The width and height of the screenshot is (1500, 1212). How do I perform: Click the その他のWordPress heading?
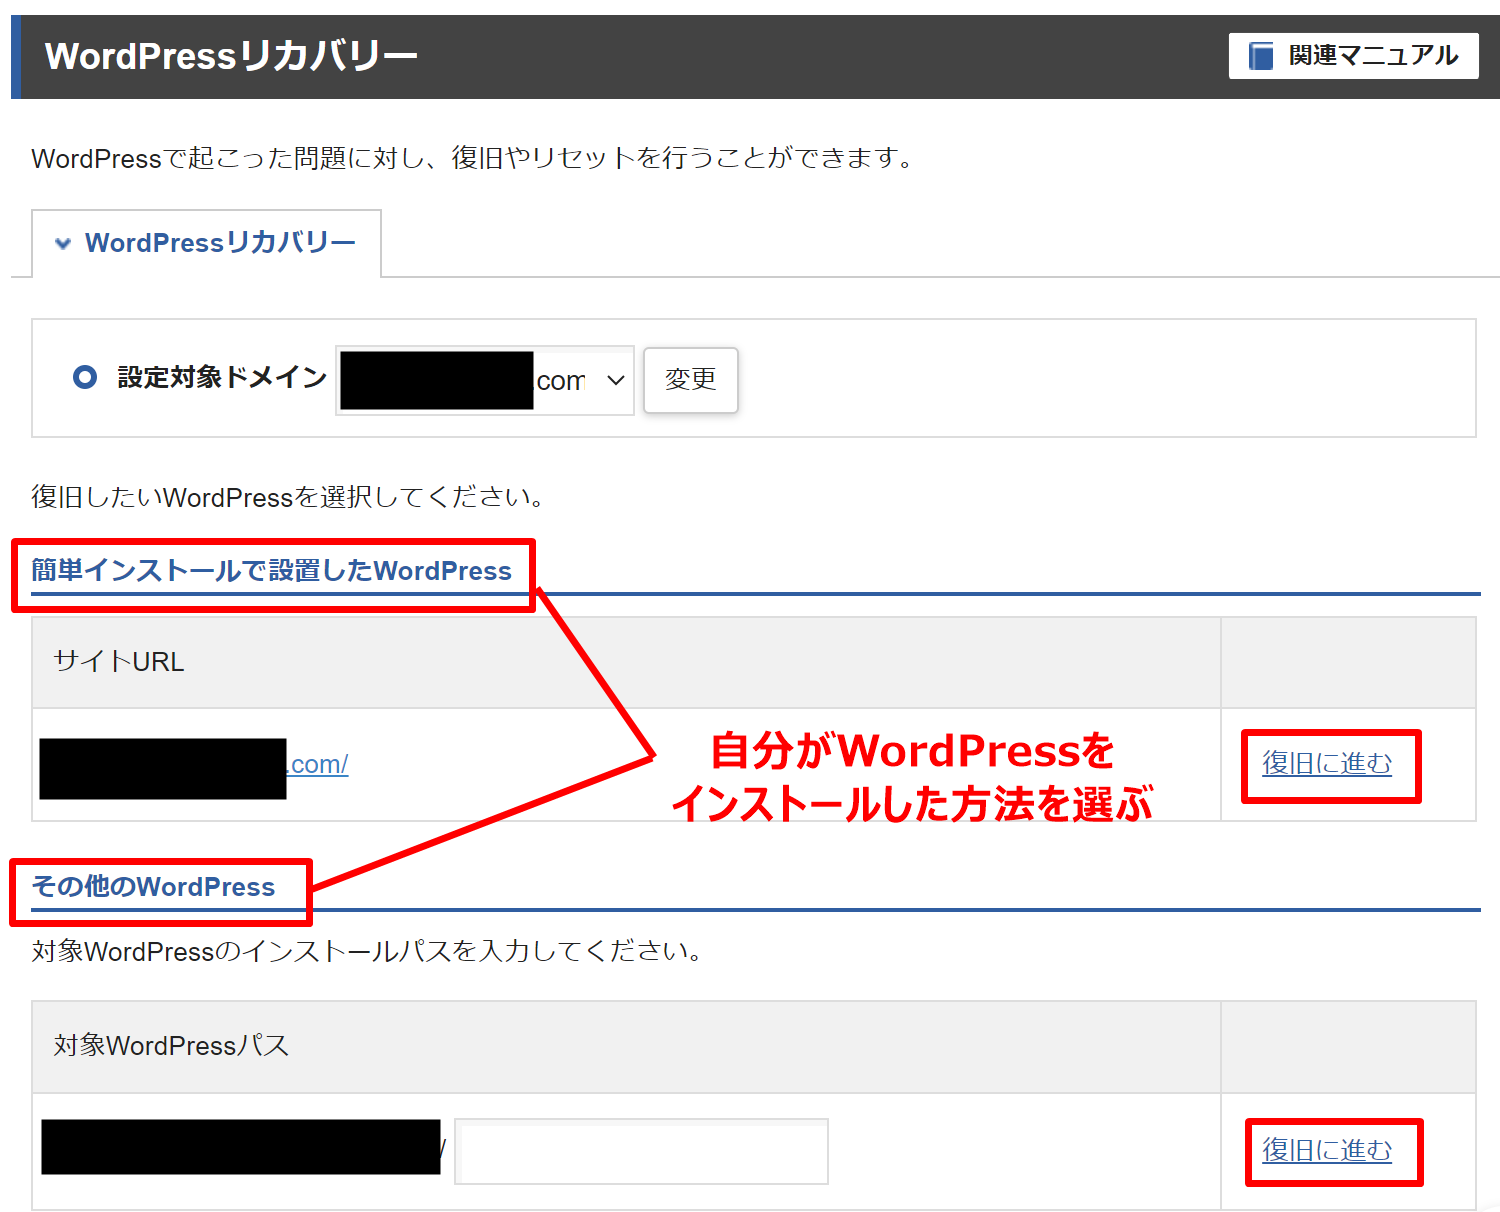coord(153,887)
